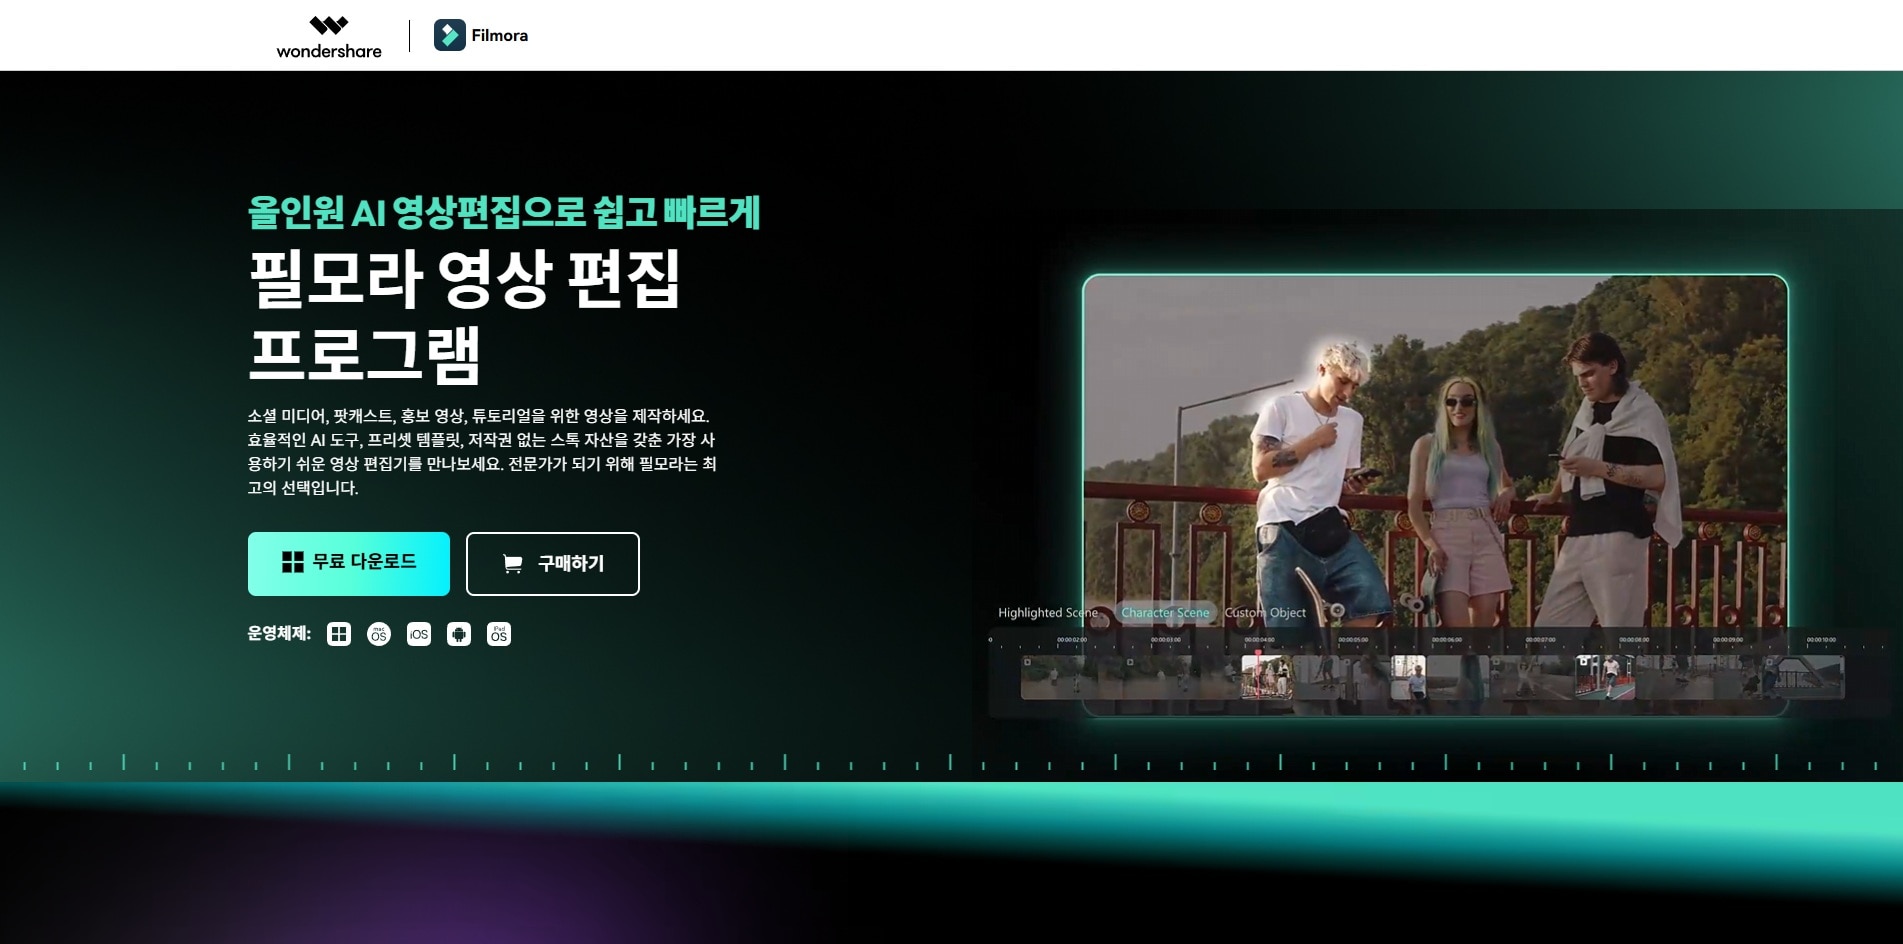
Task: Click the 올인원 AI 영상편집으로 쉽고 빠르게 tagline
Action: point(504,212)
